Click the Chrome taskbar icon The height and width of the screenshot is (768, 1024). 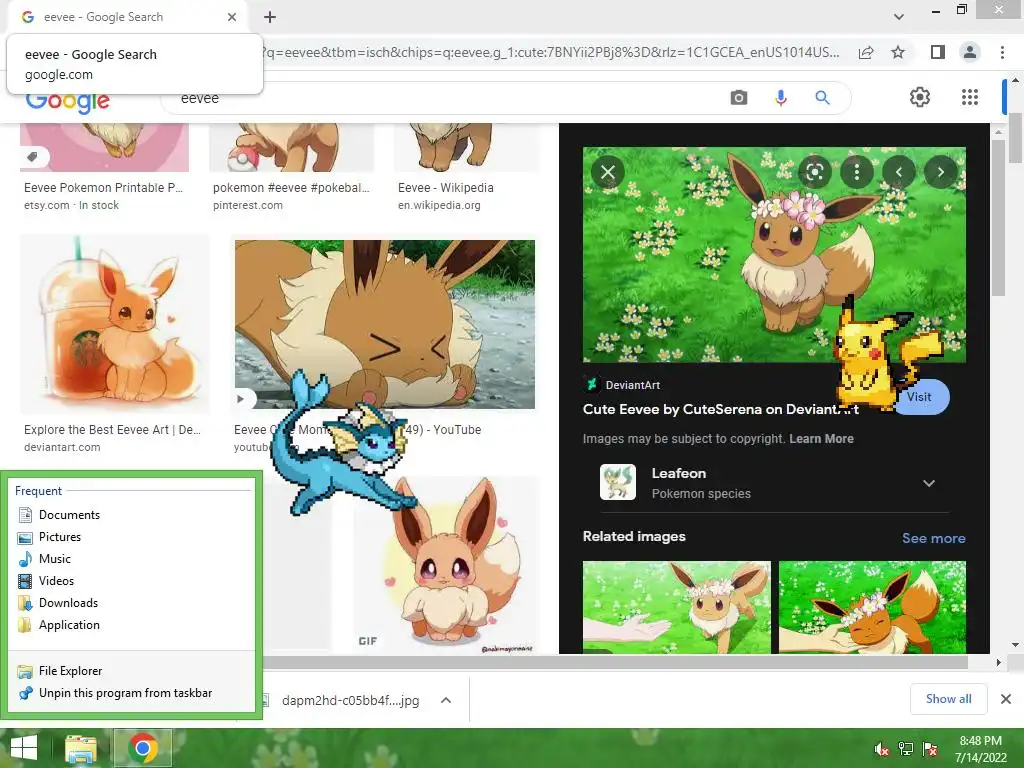(143, 748)
